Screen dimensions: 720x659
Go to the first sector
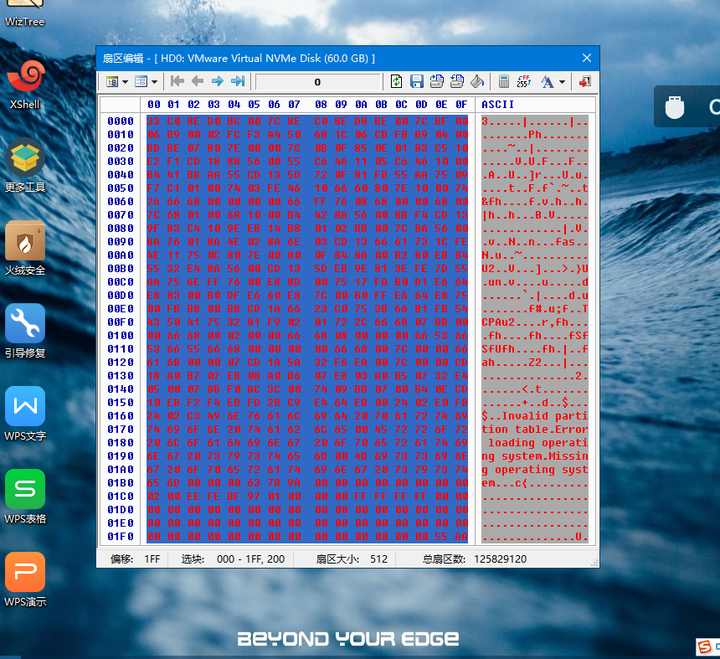coord(178,81)
